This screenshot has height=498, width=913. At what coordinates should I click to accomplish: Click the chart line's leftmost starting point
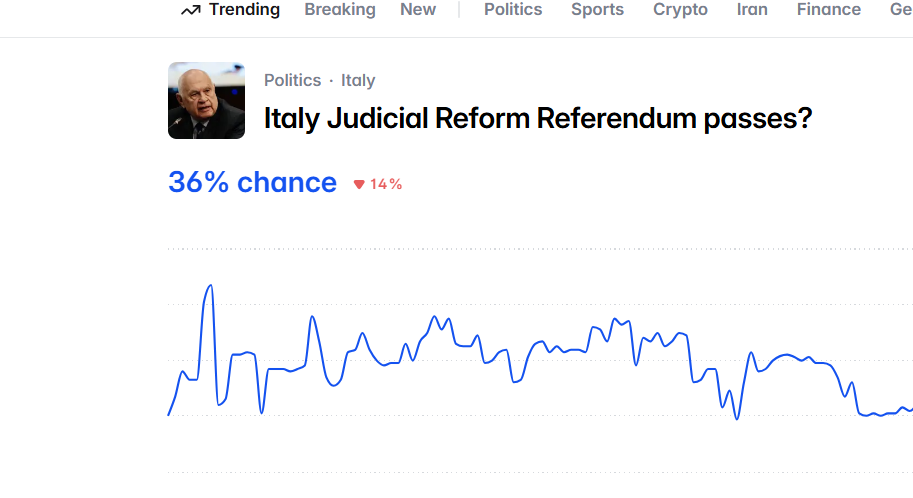tap(169, 413)
